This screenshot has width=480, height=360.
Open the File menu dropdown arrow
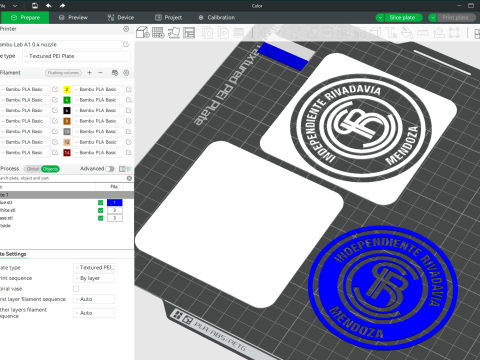[x=15, y=6]
